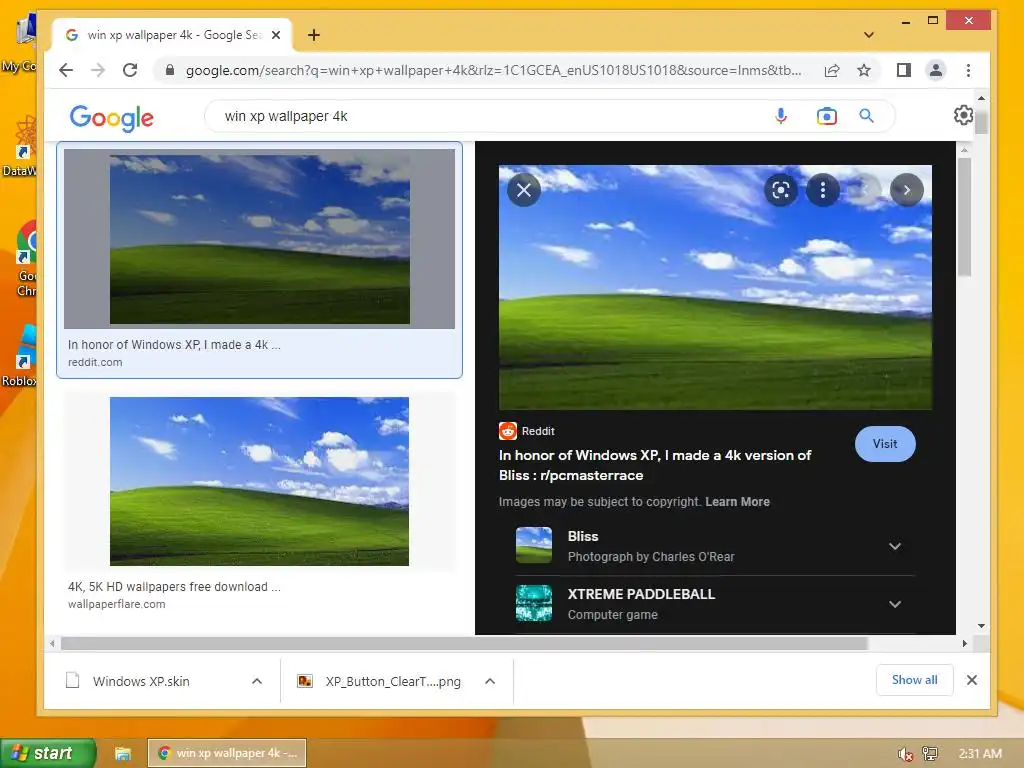
Task: Open the file explorer taskbar icon
Action: coord(122,753)
